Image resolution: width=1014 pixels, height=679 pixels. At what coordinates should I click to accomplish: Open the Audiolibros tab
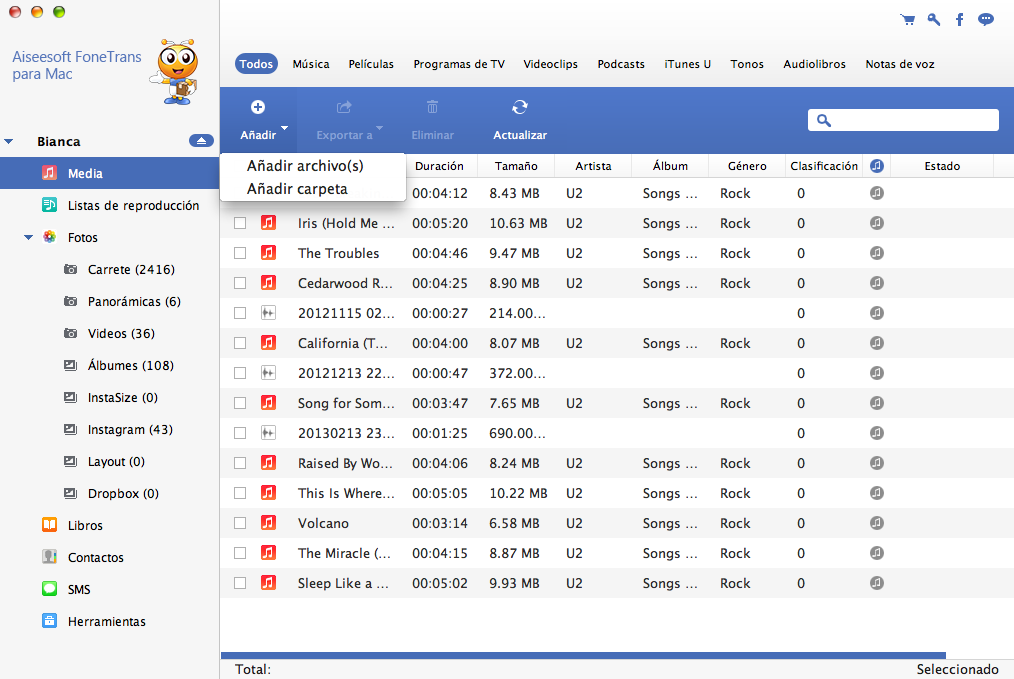pos(814,64)
